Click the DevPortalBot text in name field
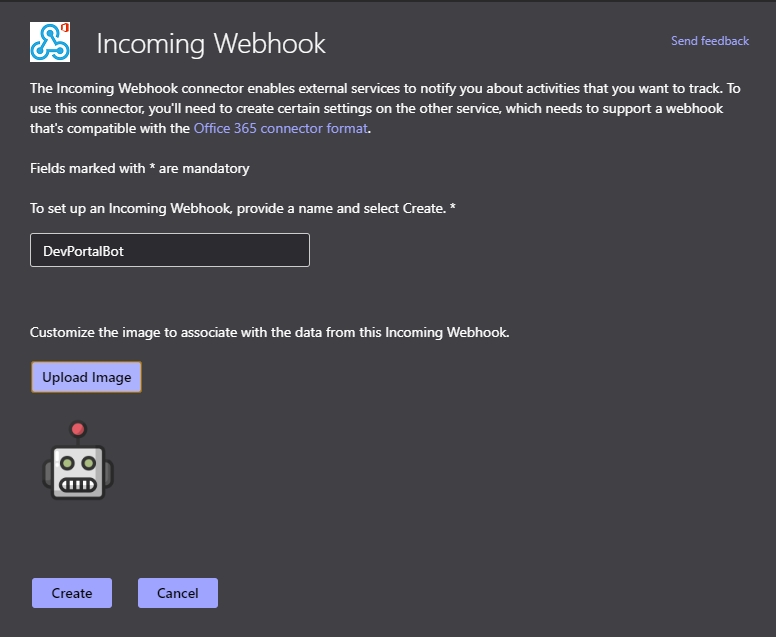The height and width of the screenshot is (637, 776). (x=83, y=251)
